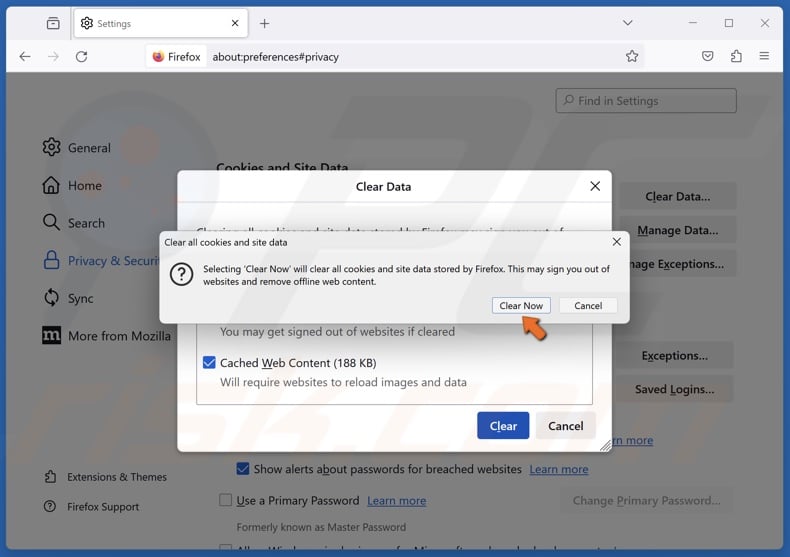The image size is (790, 557).
Task: Click the forward navigation arrow
Action: tap(53, 56)
